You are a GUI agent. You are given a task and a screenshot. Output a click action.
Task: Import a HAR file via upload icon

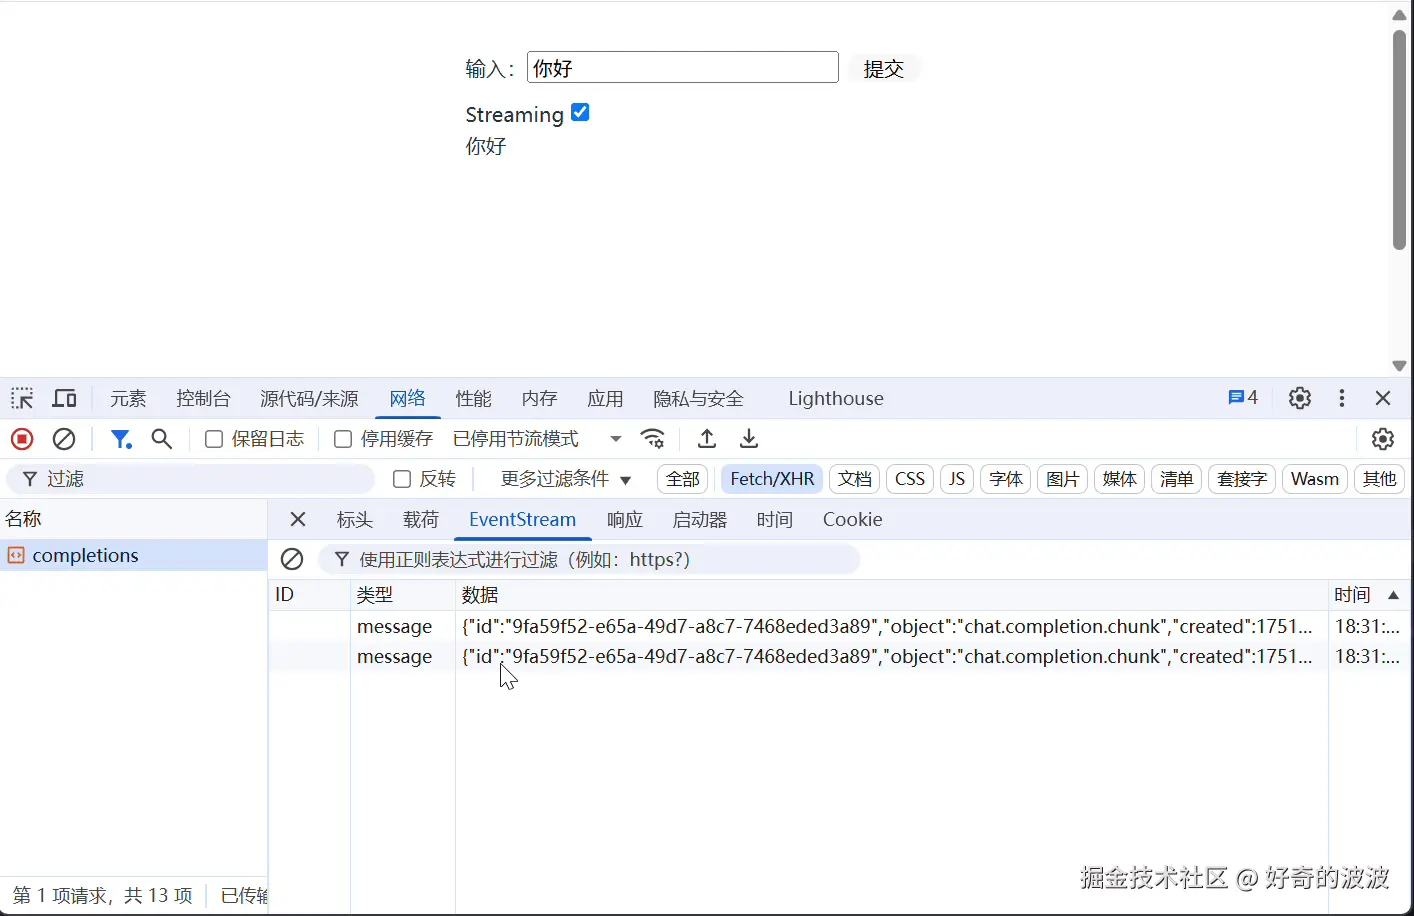coord(706,439)
